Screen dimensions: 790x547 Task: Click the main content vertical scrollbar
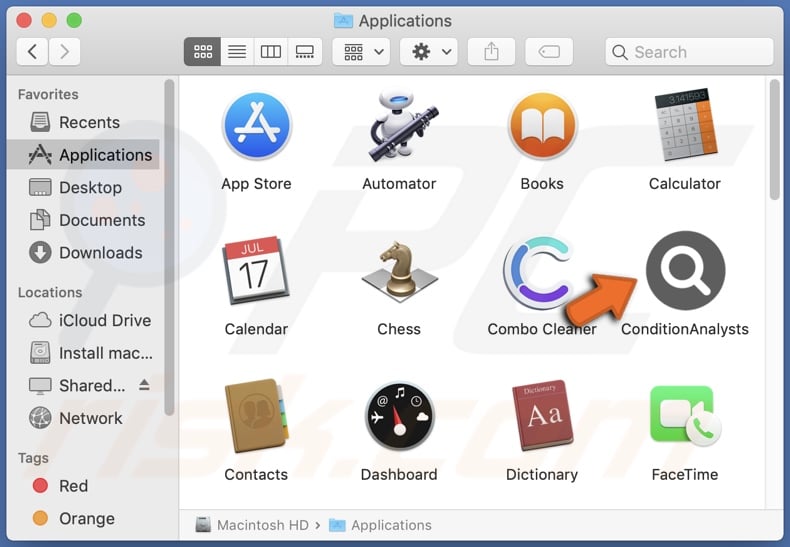[x=775, y=140]
